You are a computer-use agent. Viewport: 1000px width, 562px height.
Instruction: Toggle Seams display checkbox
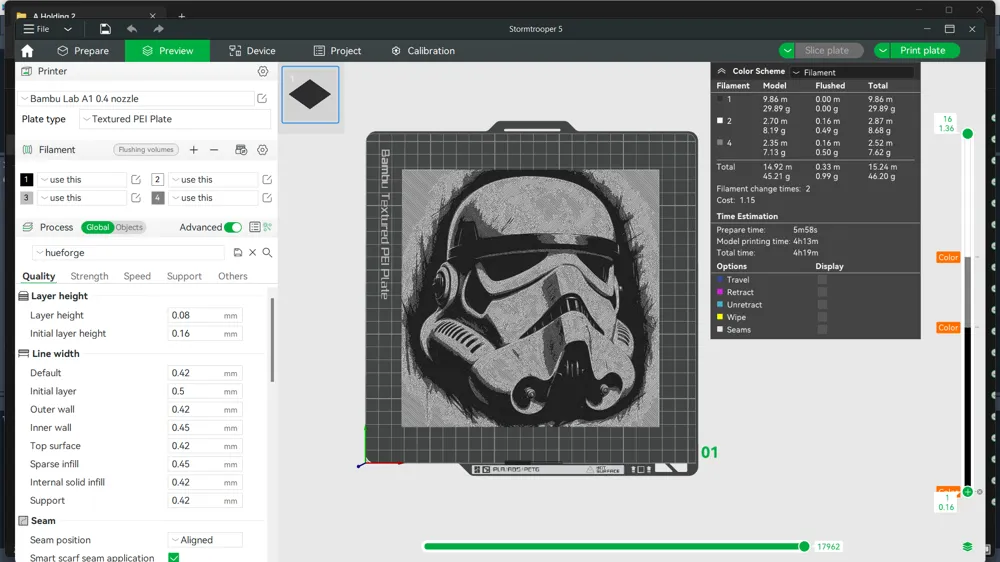(822, 330)
